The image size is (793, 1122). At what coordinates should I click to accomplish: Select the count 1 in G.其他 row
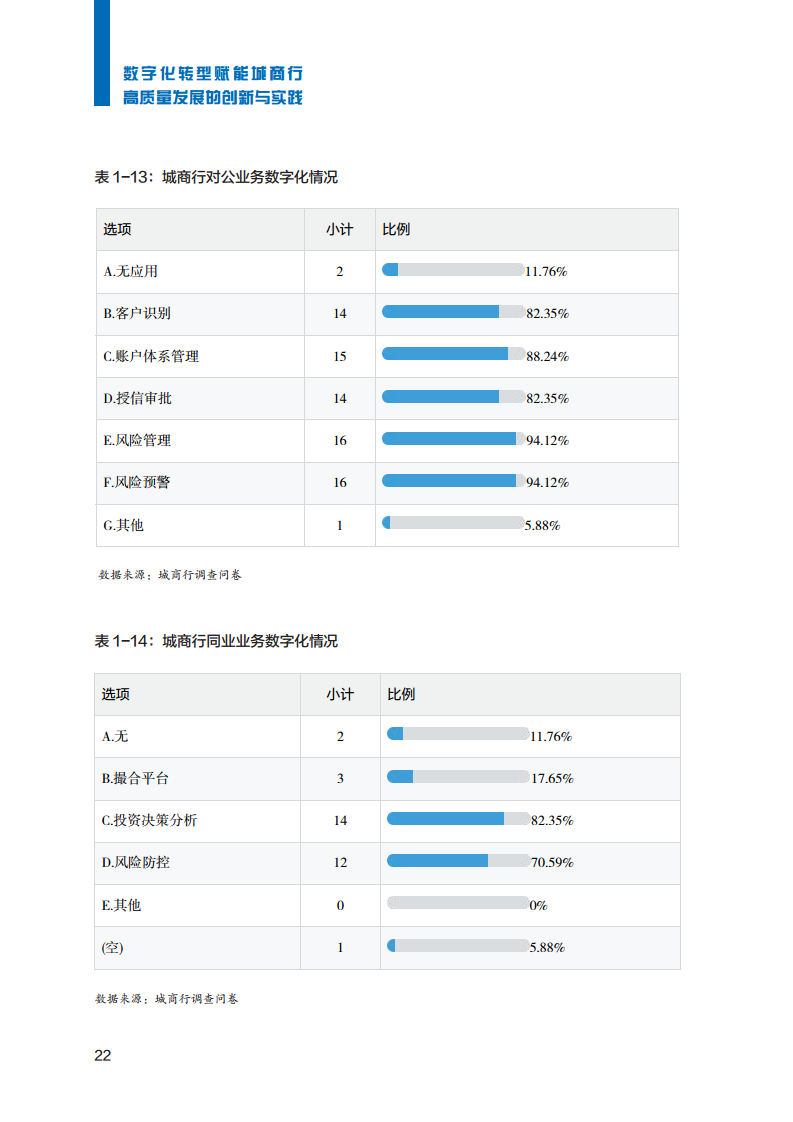(340, 525)
